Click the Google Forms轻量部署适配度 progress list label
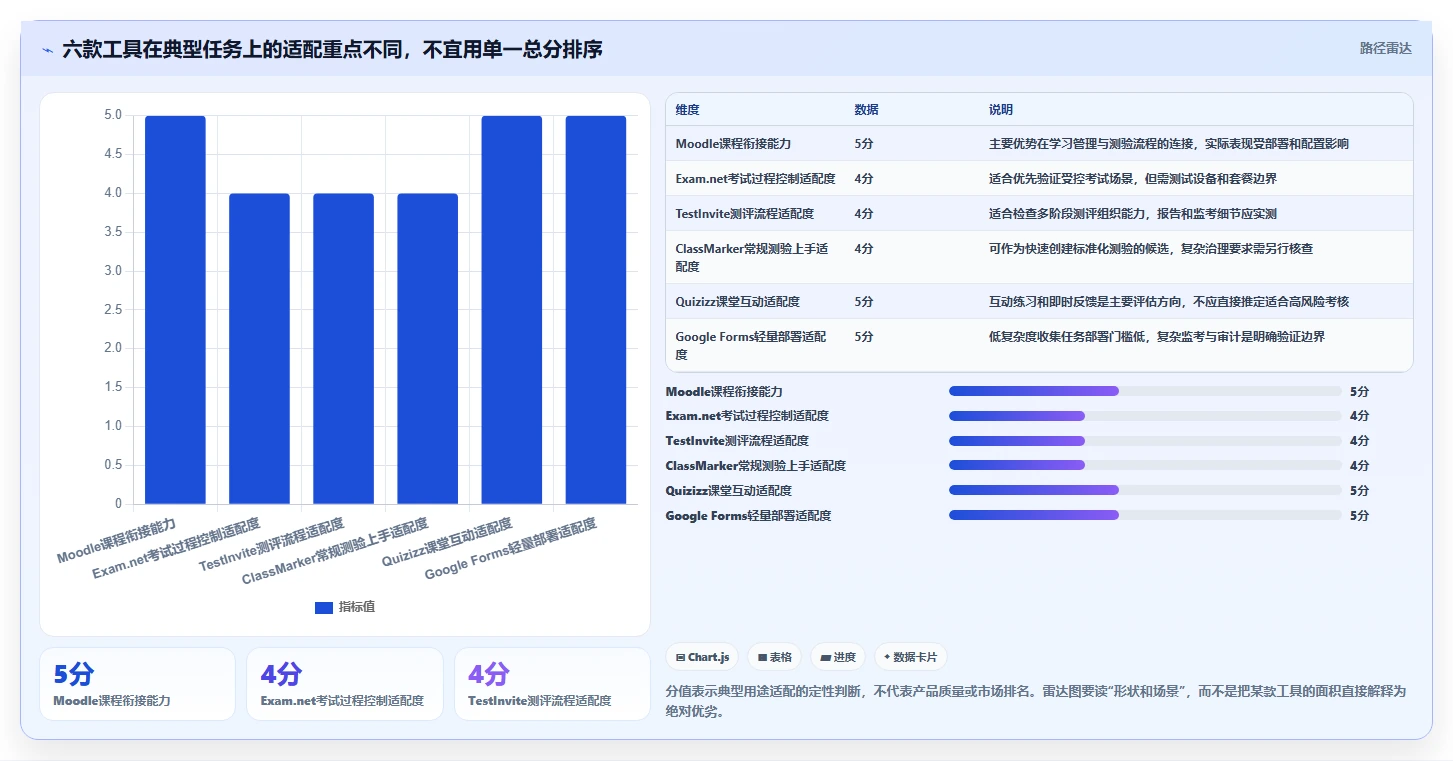Viewport: 1453px width, 761px height. (x=748, y=516)
